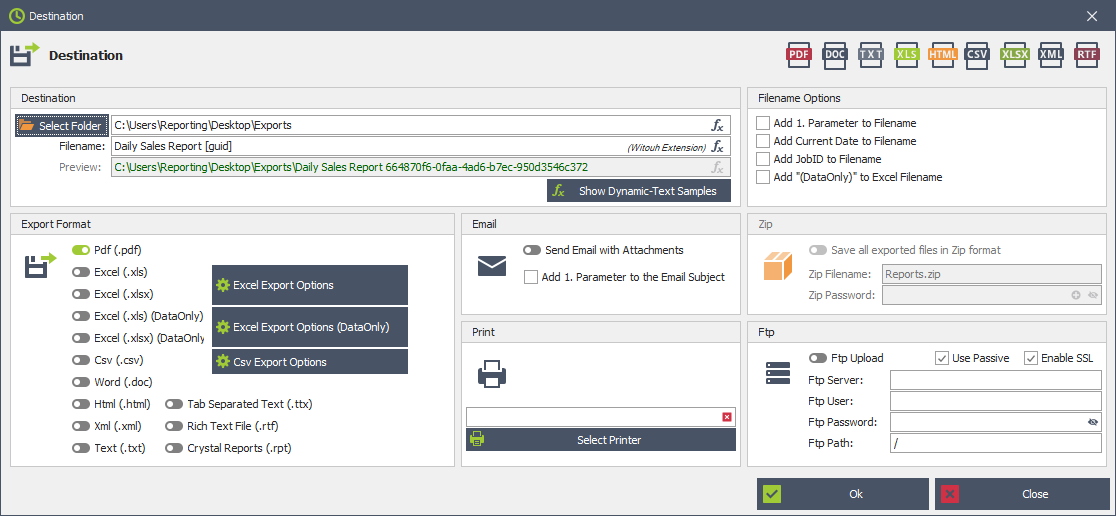This screenshot has width=1116, height=516.
Task: Reveal the Ftp Password with eye icon
Action: [1093, 422]
